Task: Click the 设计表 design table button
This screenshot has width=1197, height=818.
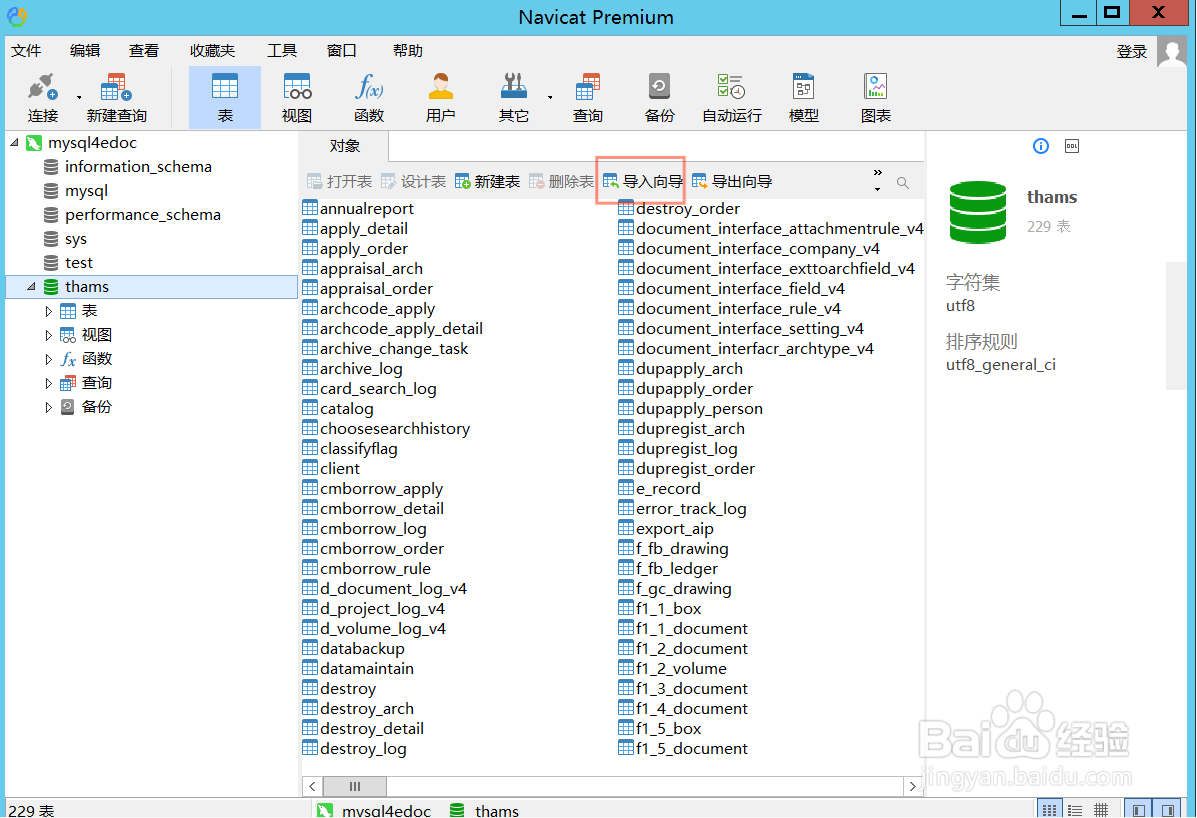Action: pyautogui.click(x=413, y=182)
